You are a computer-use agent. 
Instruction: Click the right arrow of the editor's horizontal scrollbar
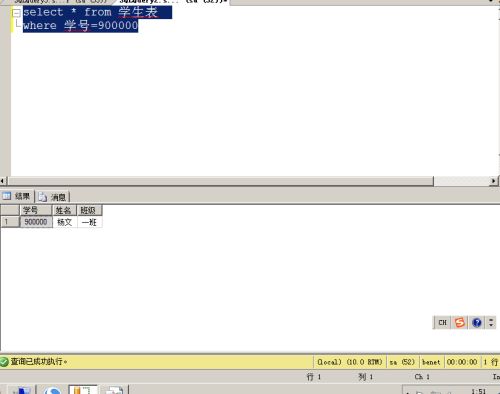click(x=493, y=181)
